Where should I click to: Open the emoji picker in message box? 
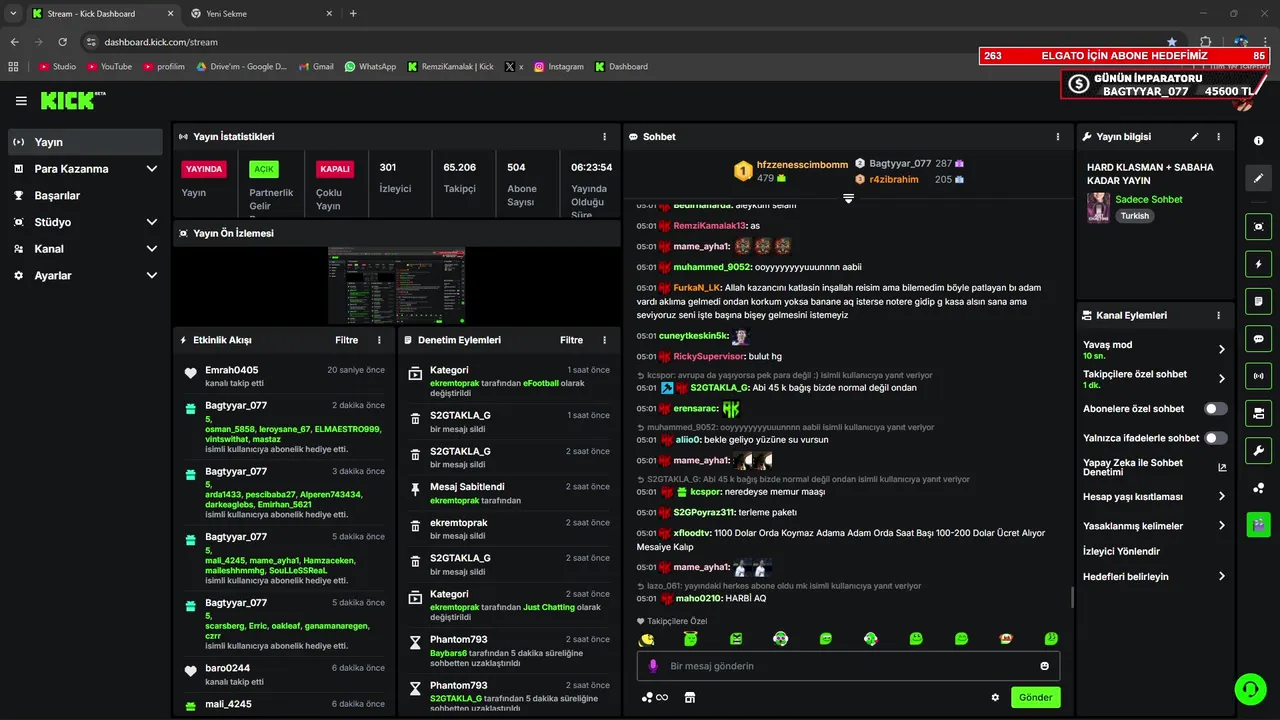click(x=1044, y=666)
